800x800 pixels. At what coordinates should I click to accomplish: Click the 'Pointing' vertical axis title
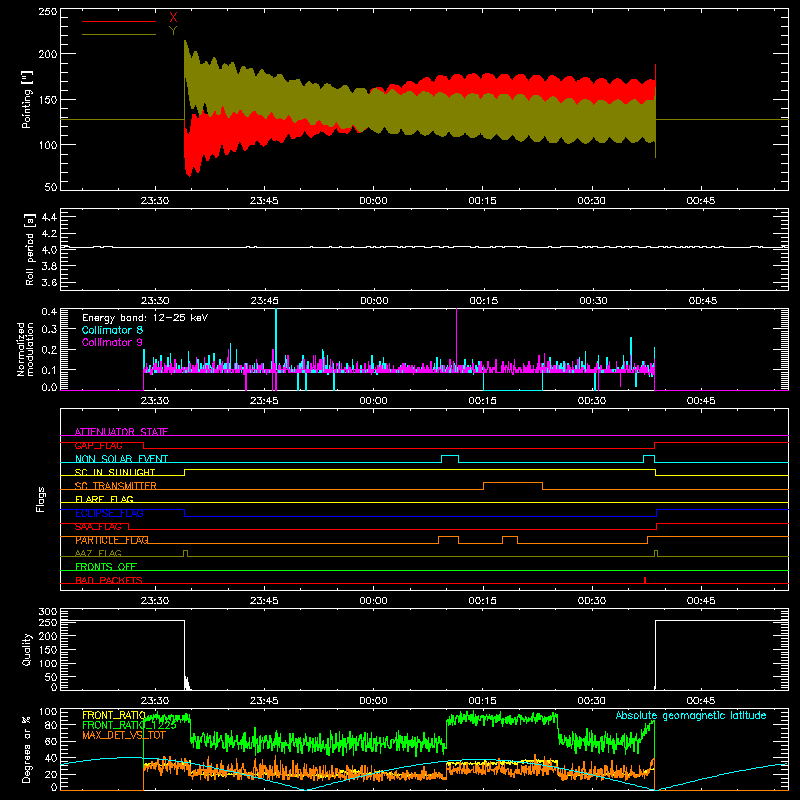[27, 99]
